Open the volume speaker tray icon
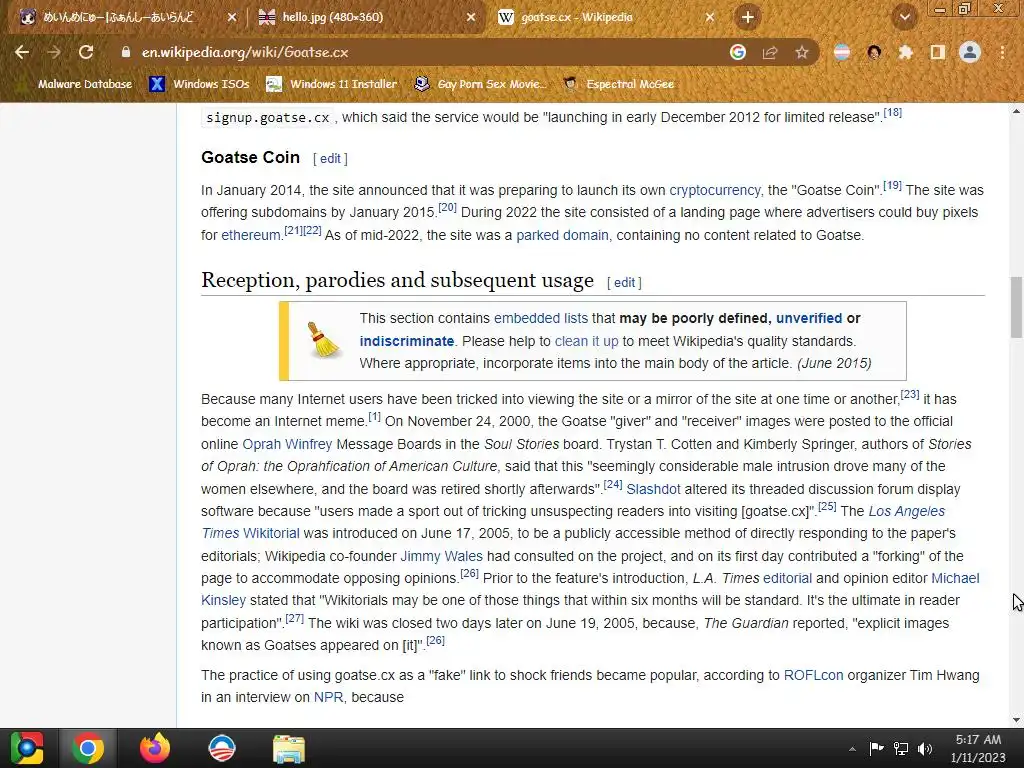 [x=925, y=748]
